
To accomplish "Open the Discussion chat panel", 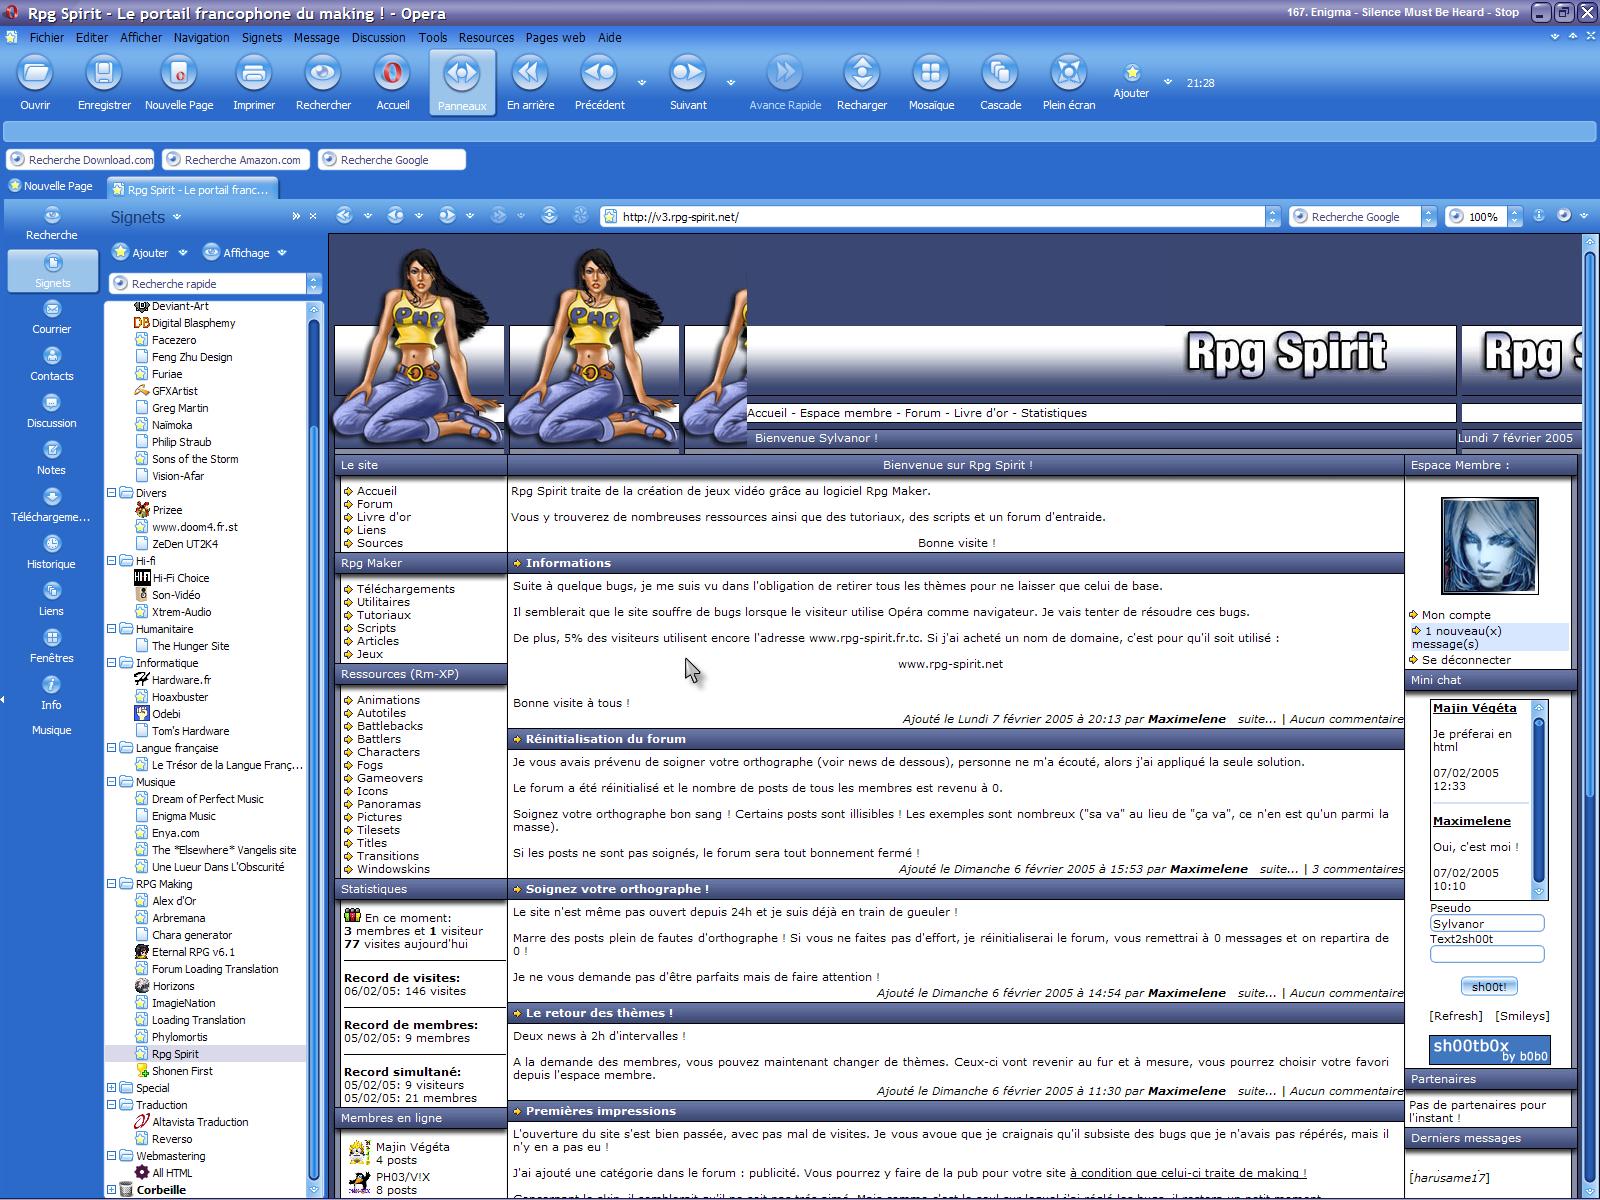I will [x=52, y=412].
